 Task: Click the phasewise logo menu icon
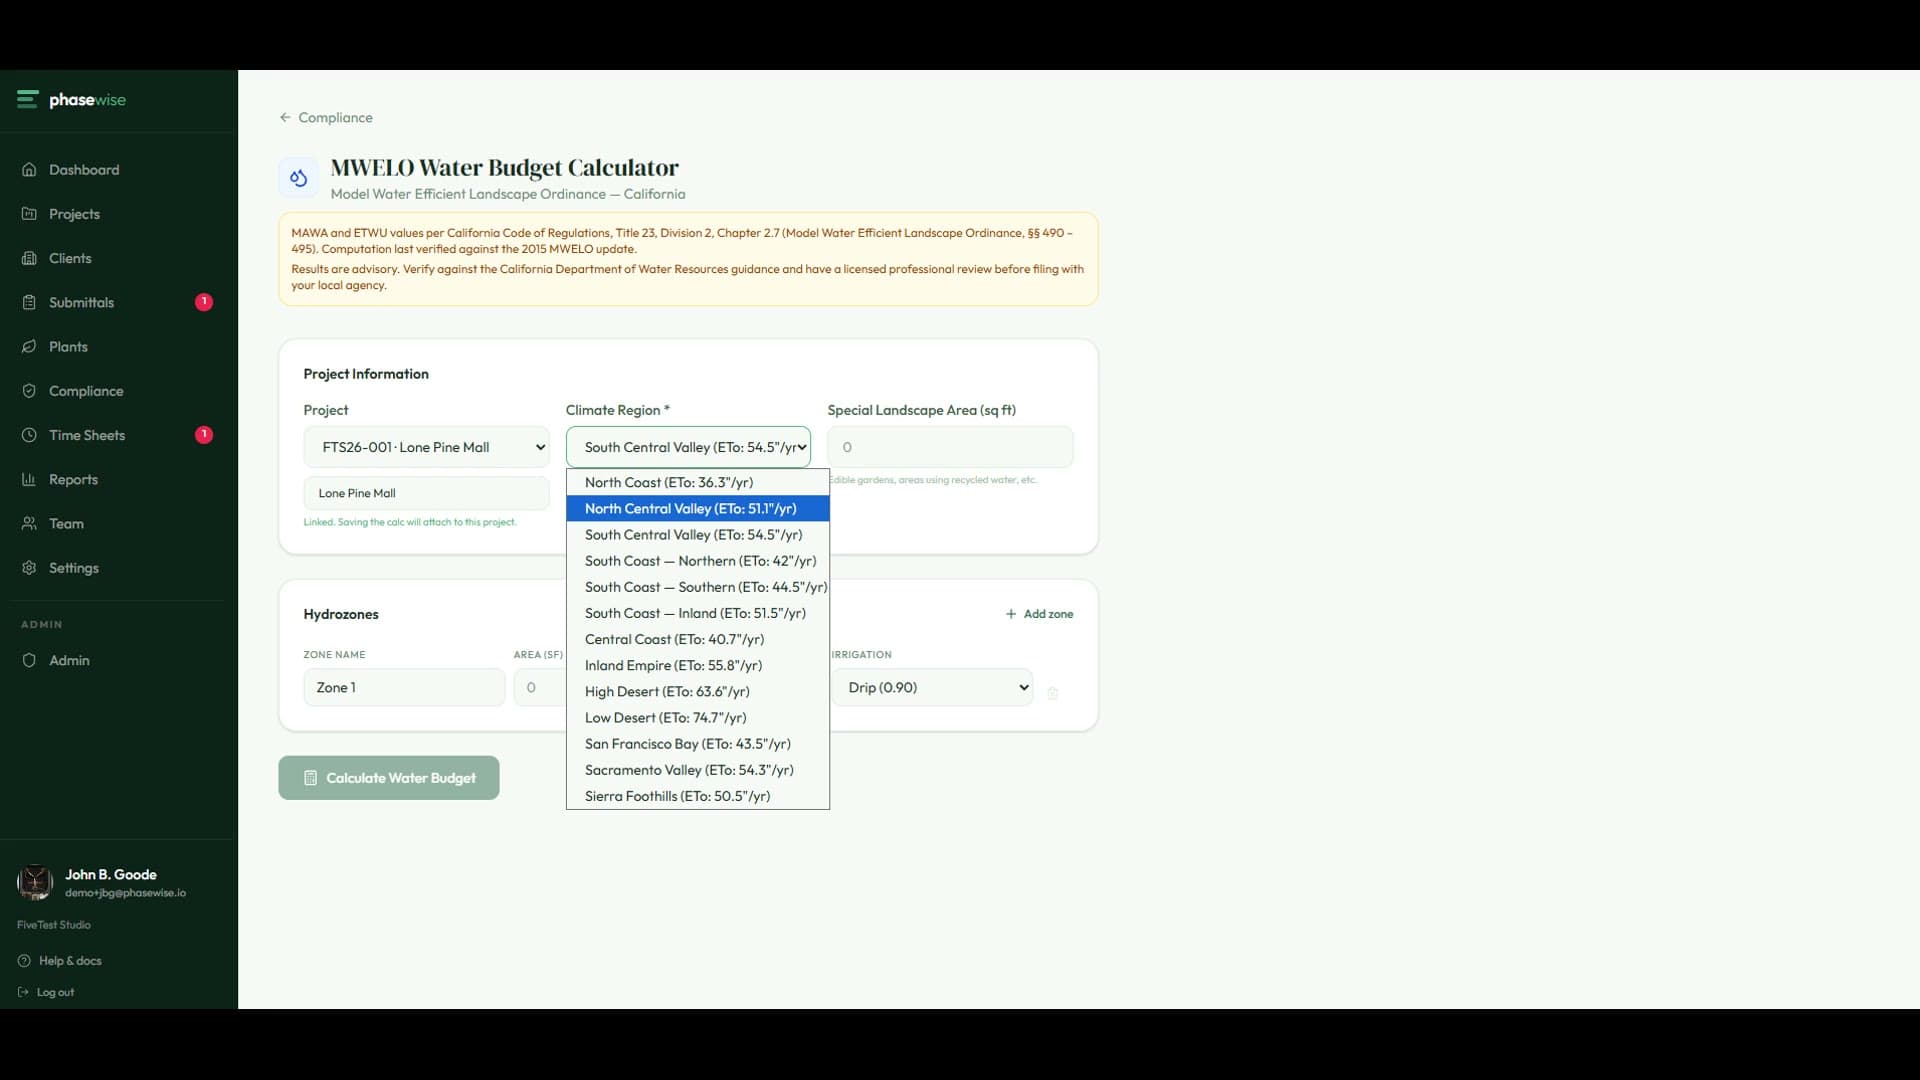pos(27,99)
